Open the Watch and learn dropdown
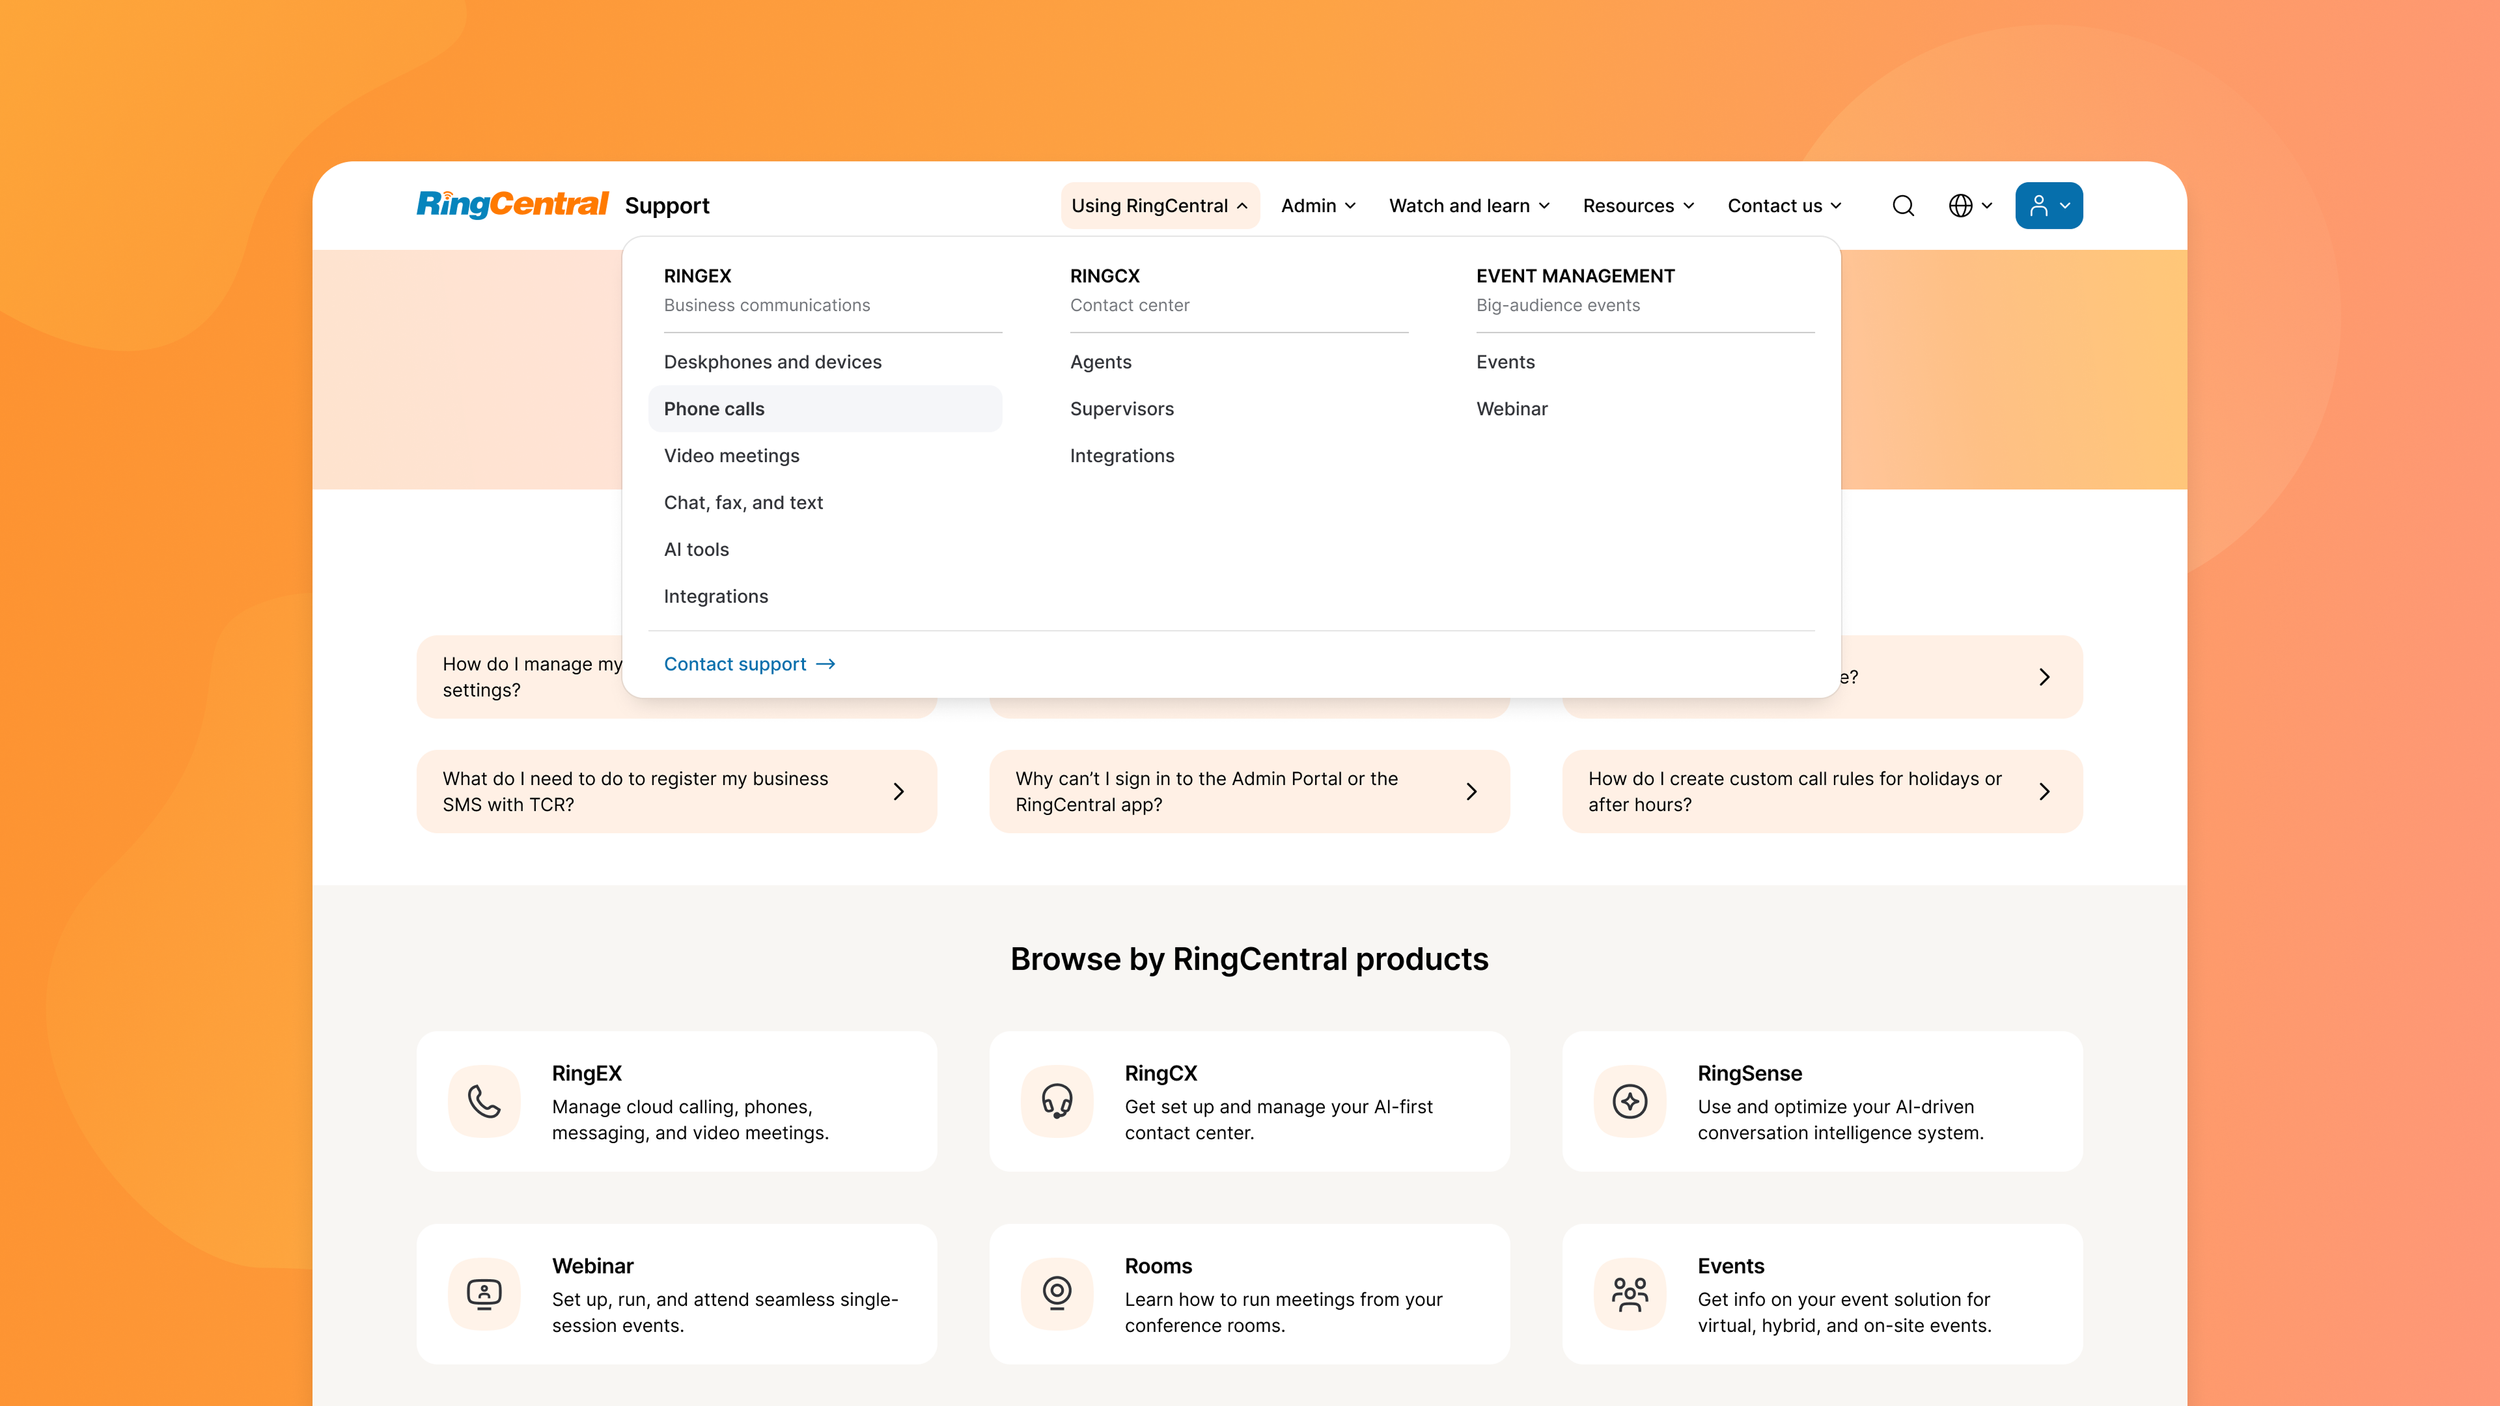Image resolution: width=2500 pixels, height=1406 pixels. click(x=1468, y=206)
